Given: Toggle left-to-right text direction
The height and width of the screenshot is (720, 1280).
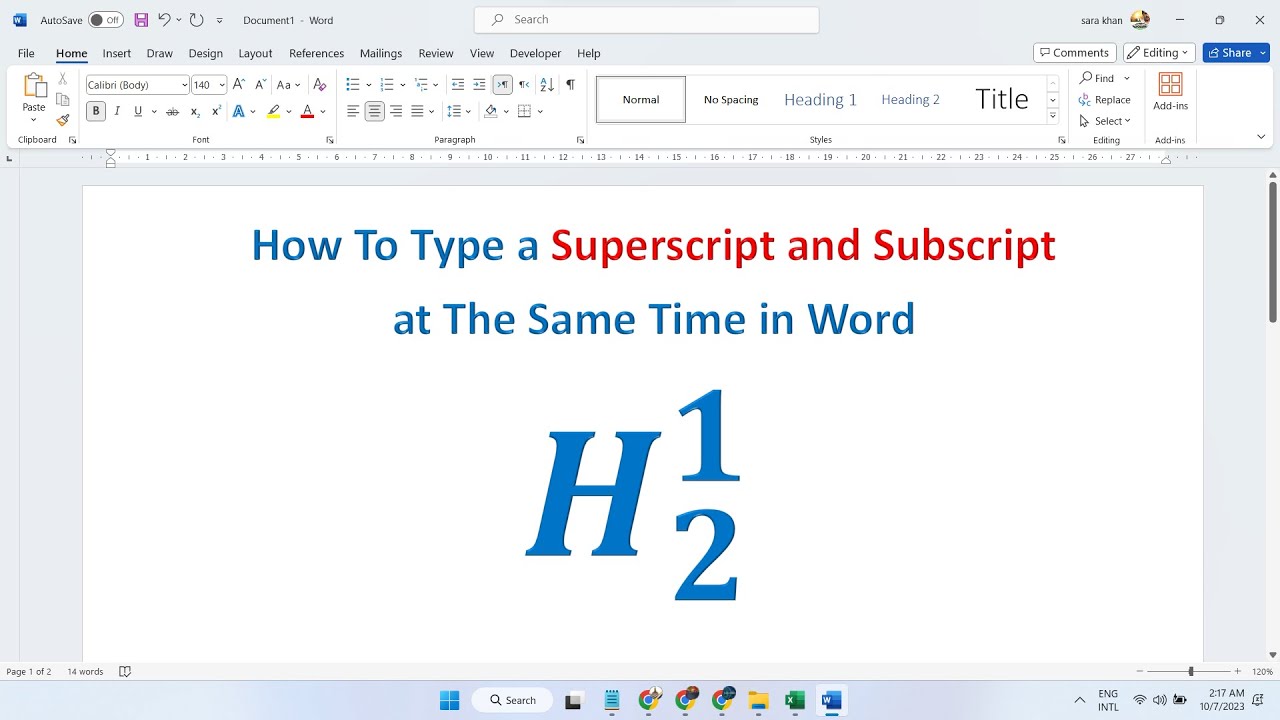Looking at the screenshot, I should point(502,85).
